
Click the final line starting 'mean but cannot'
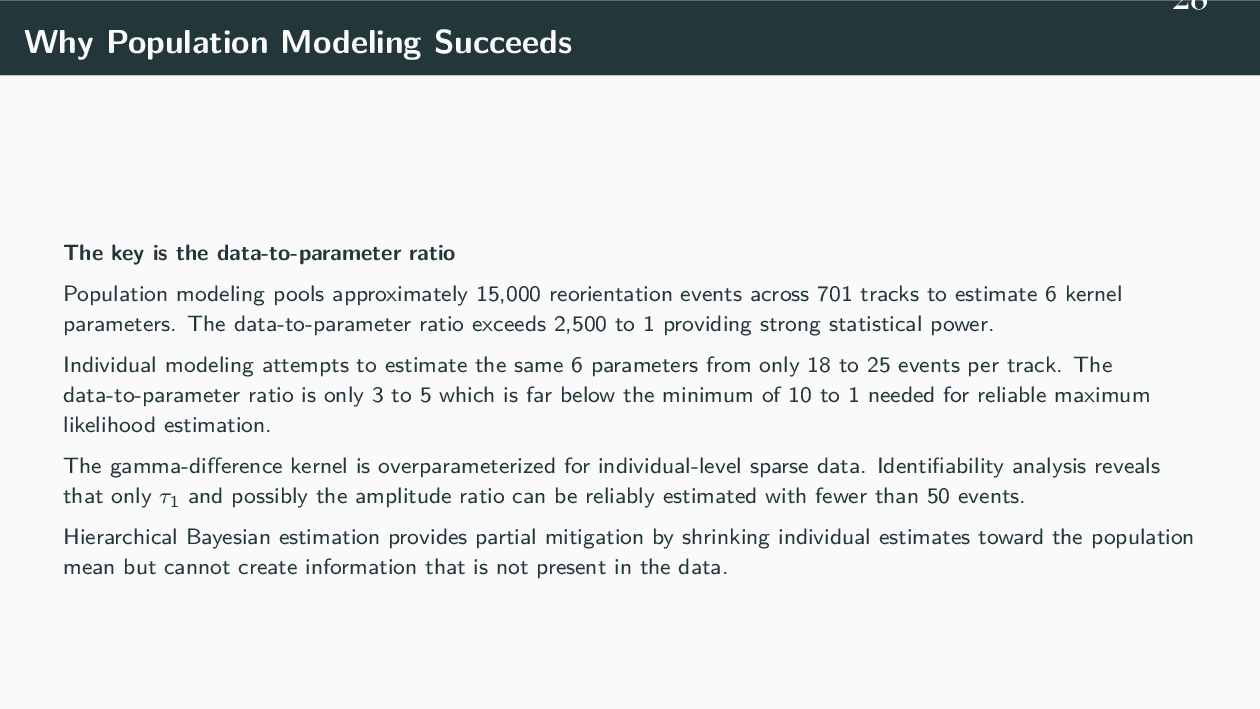pyautogui.click(x=395, y=567)
